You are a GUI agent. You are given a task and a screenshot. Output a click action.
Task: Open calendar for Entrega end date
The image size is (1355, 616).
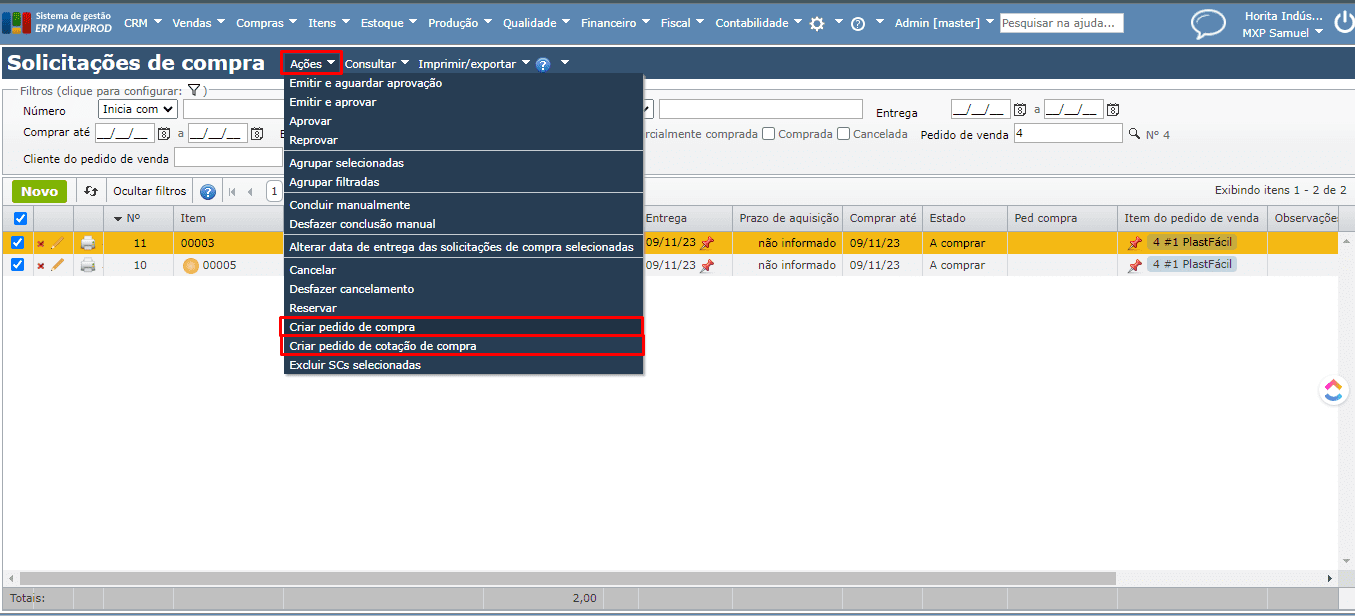[x=1112, y=110]
